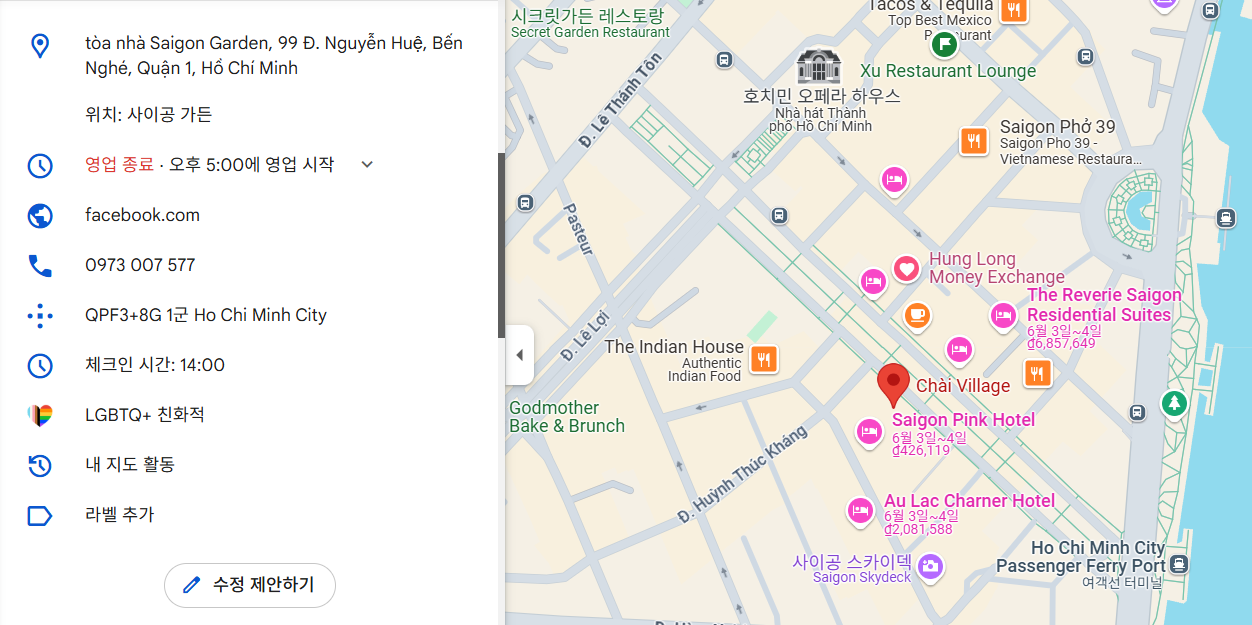
Task: Click the plus code dots icon
Action: click(40, 315)
